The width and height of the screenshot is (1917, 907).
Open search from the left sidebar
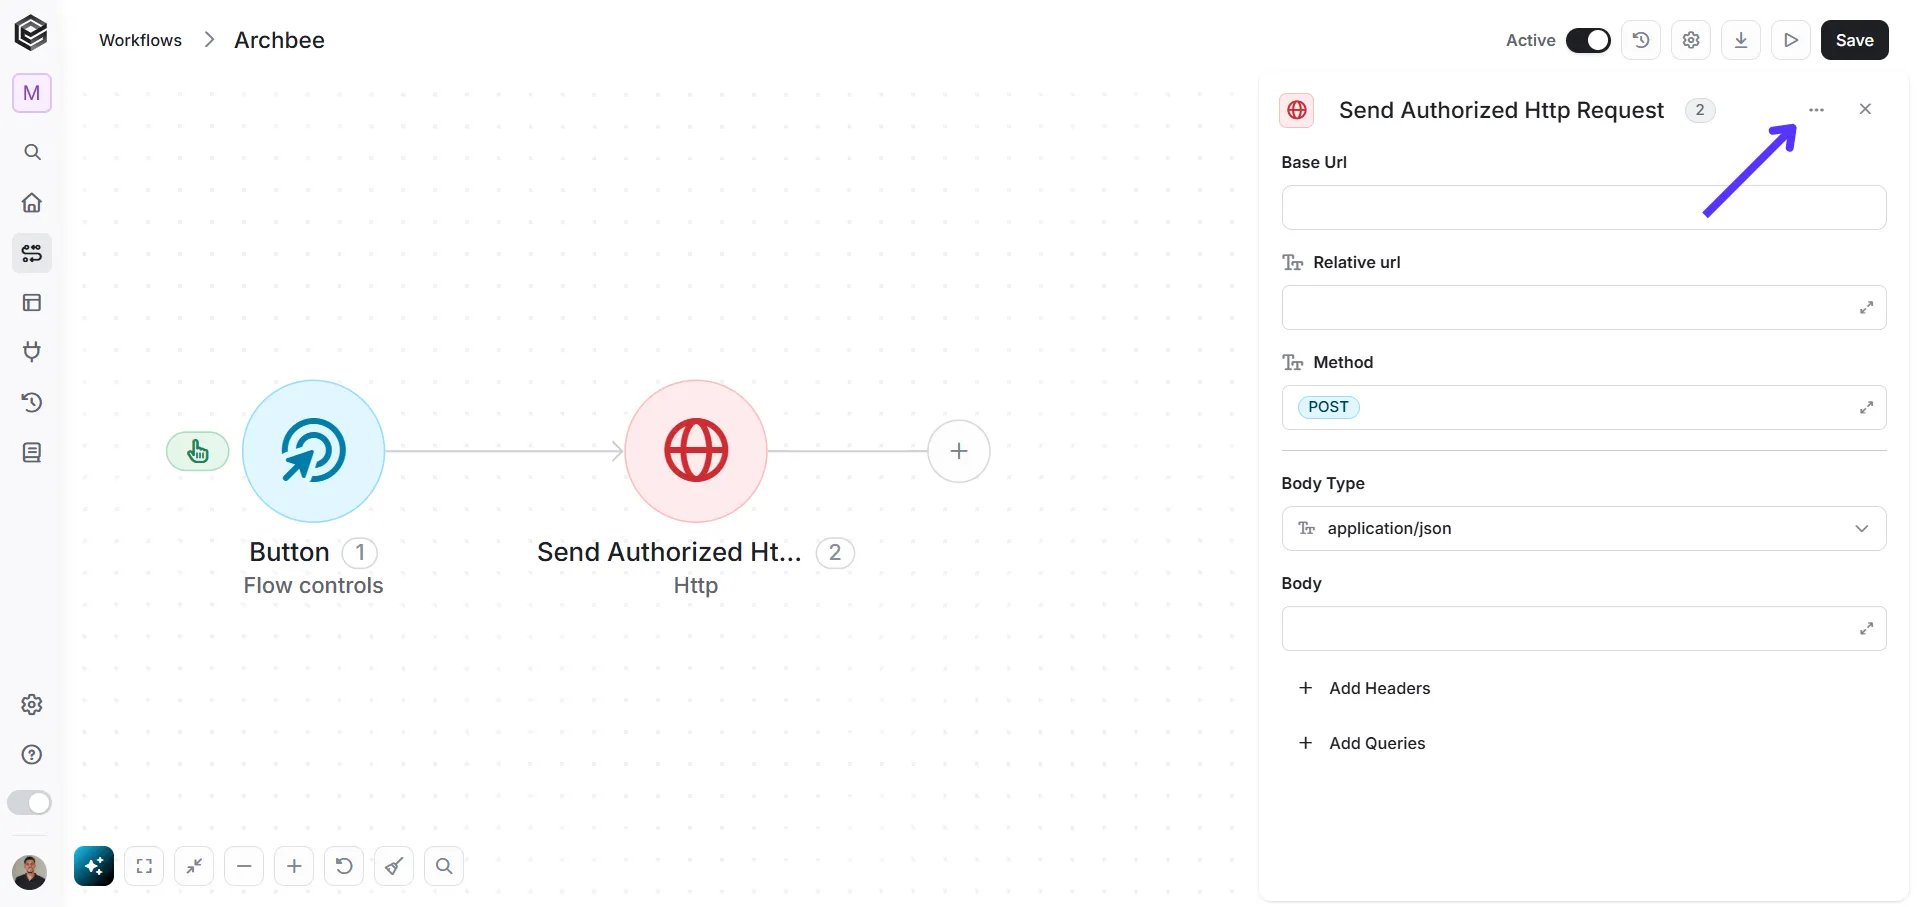32,152
